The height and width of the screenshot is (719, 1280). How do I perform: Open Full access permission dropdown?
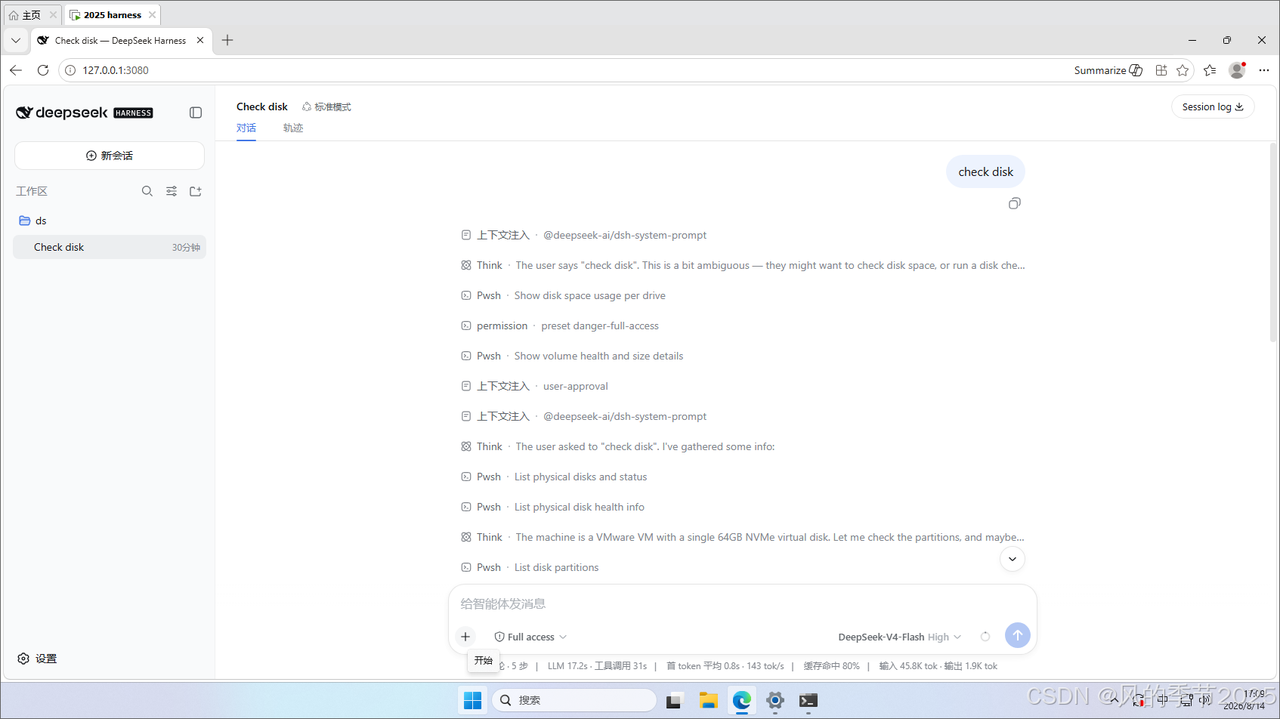(x=531, y=637)
